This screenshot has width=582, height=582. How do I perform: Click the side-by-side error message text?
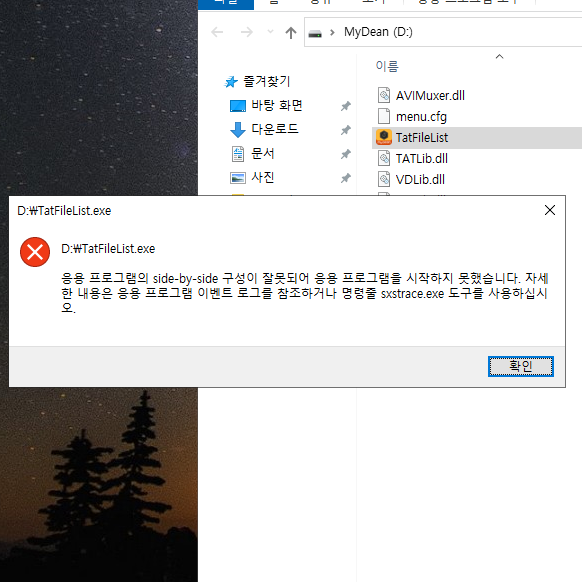pos(305,293)
